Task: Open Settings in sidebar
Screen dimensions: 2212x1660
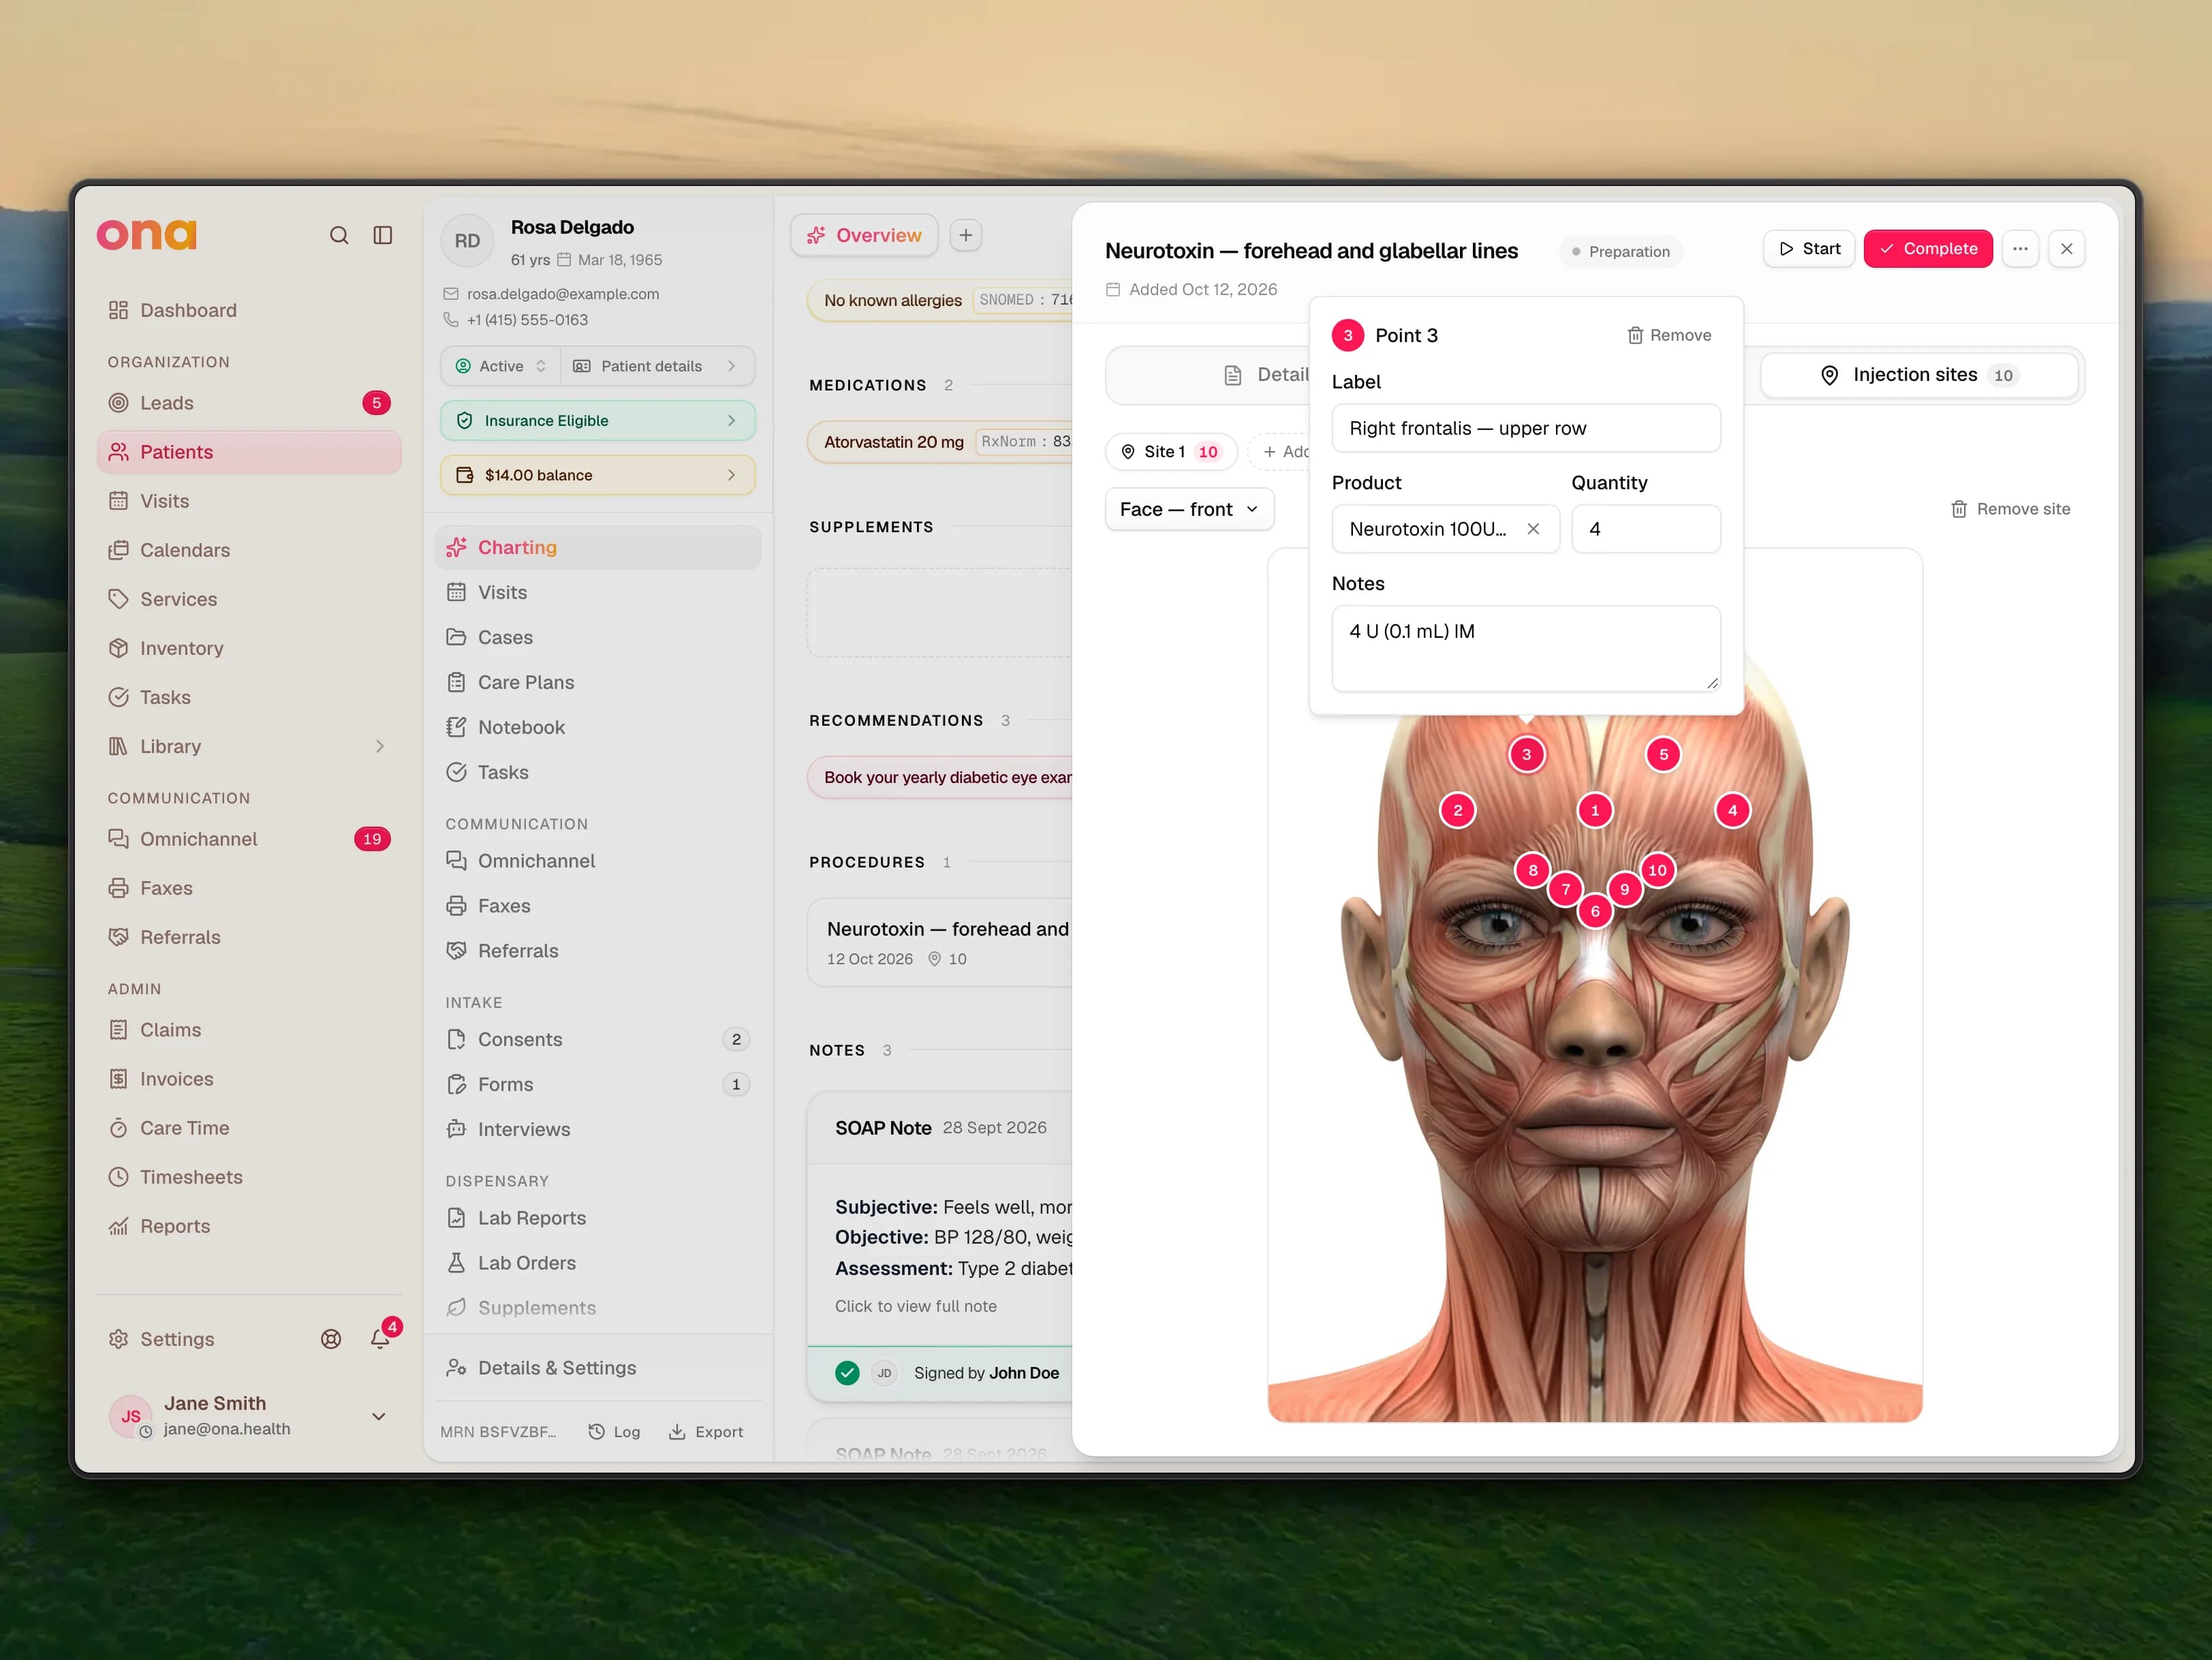Action: pos(177,1339)
